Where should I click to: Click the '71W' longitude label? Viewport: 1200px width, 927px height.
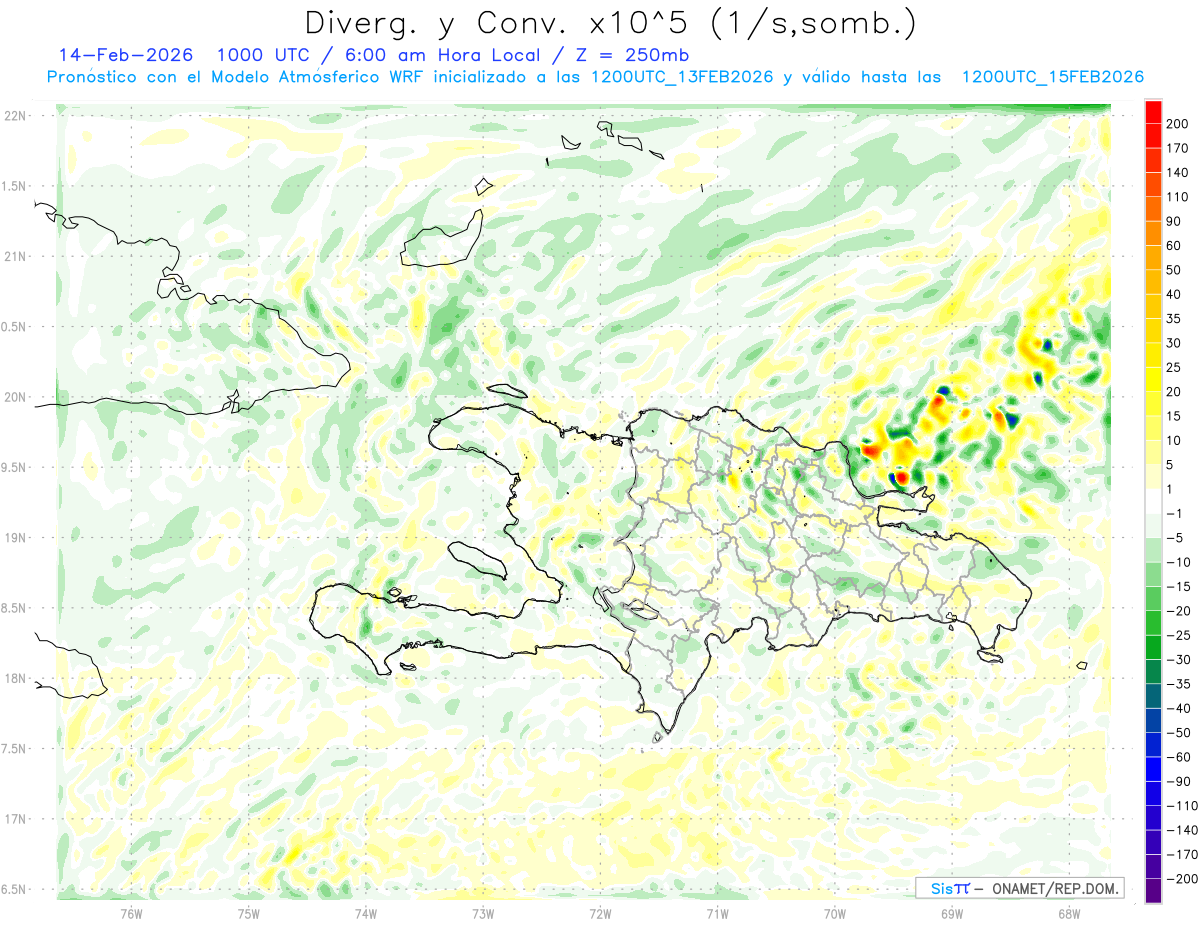coord(717,913)
